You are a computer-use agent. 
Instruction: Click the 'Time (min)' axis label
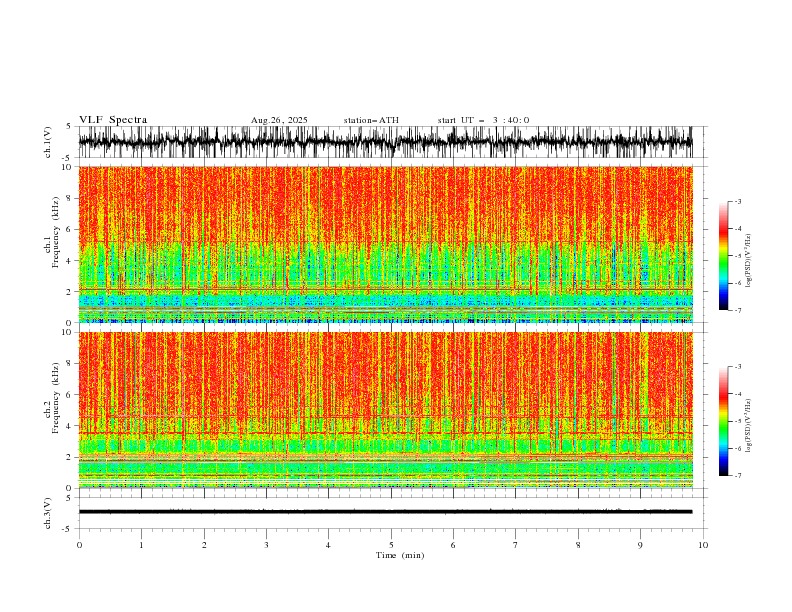click(x=400, y=555)
